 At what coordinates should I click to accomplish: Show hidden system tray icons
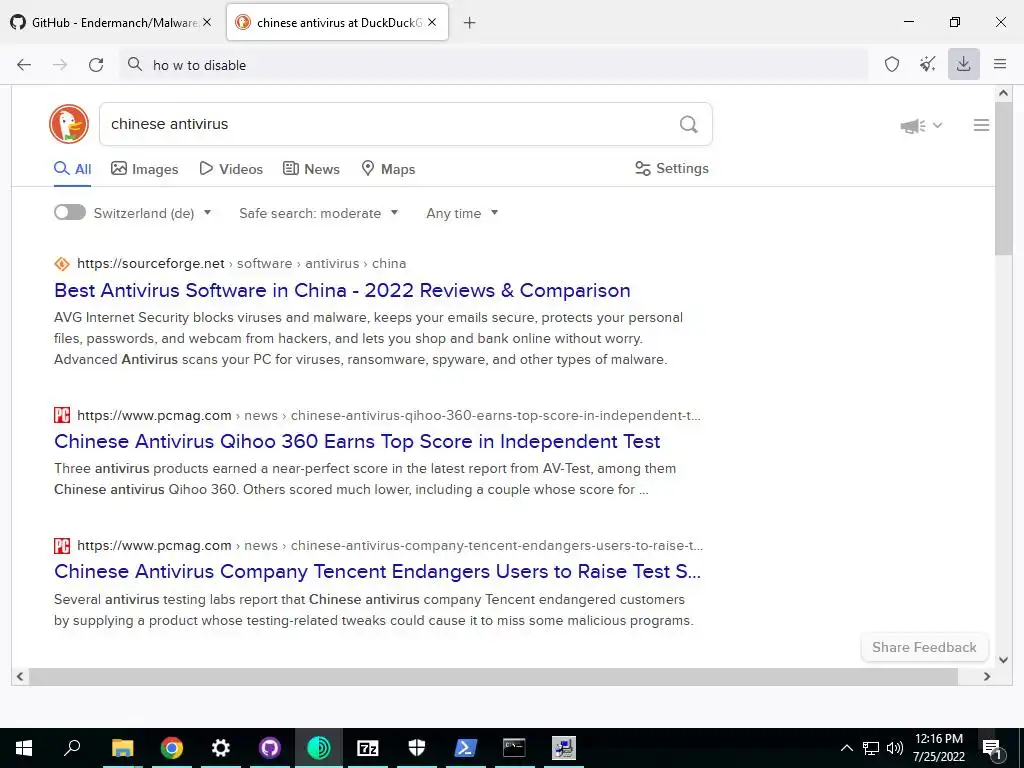pos(846,748)
